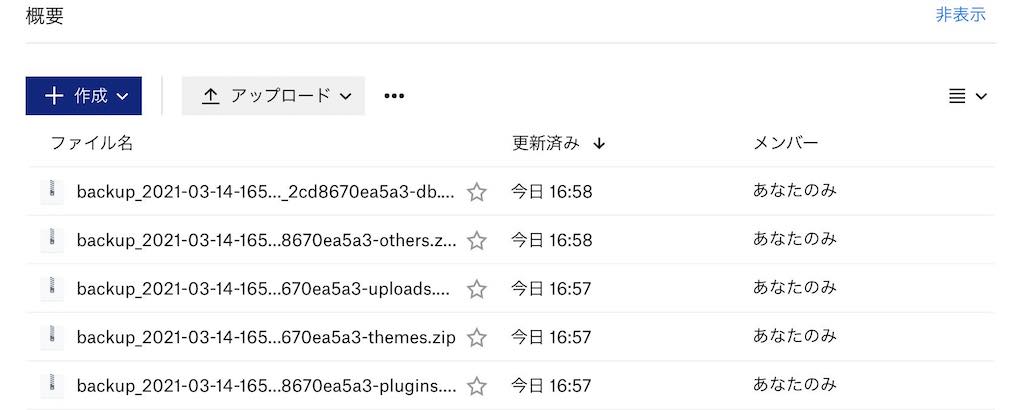Click the zip icon of the themes backup

coord(52,337)
